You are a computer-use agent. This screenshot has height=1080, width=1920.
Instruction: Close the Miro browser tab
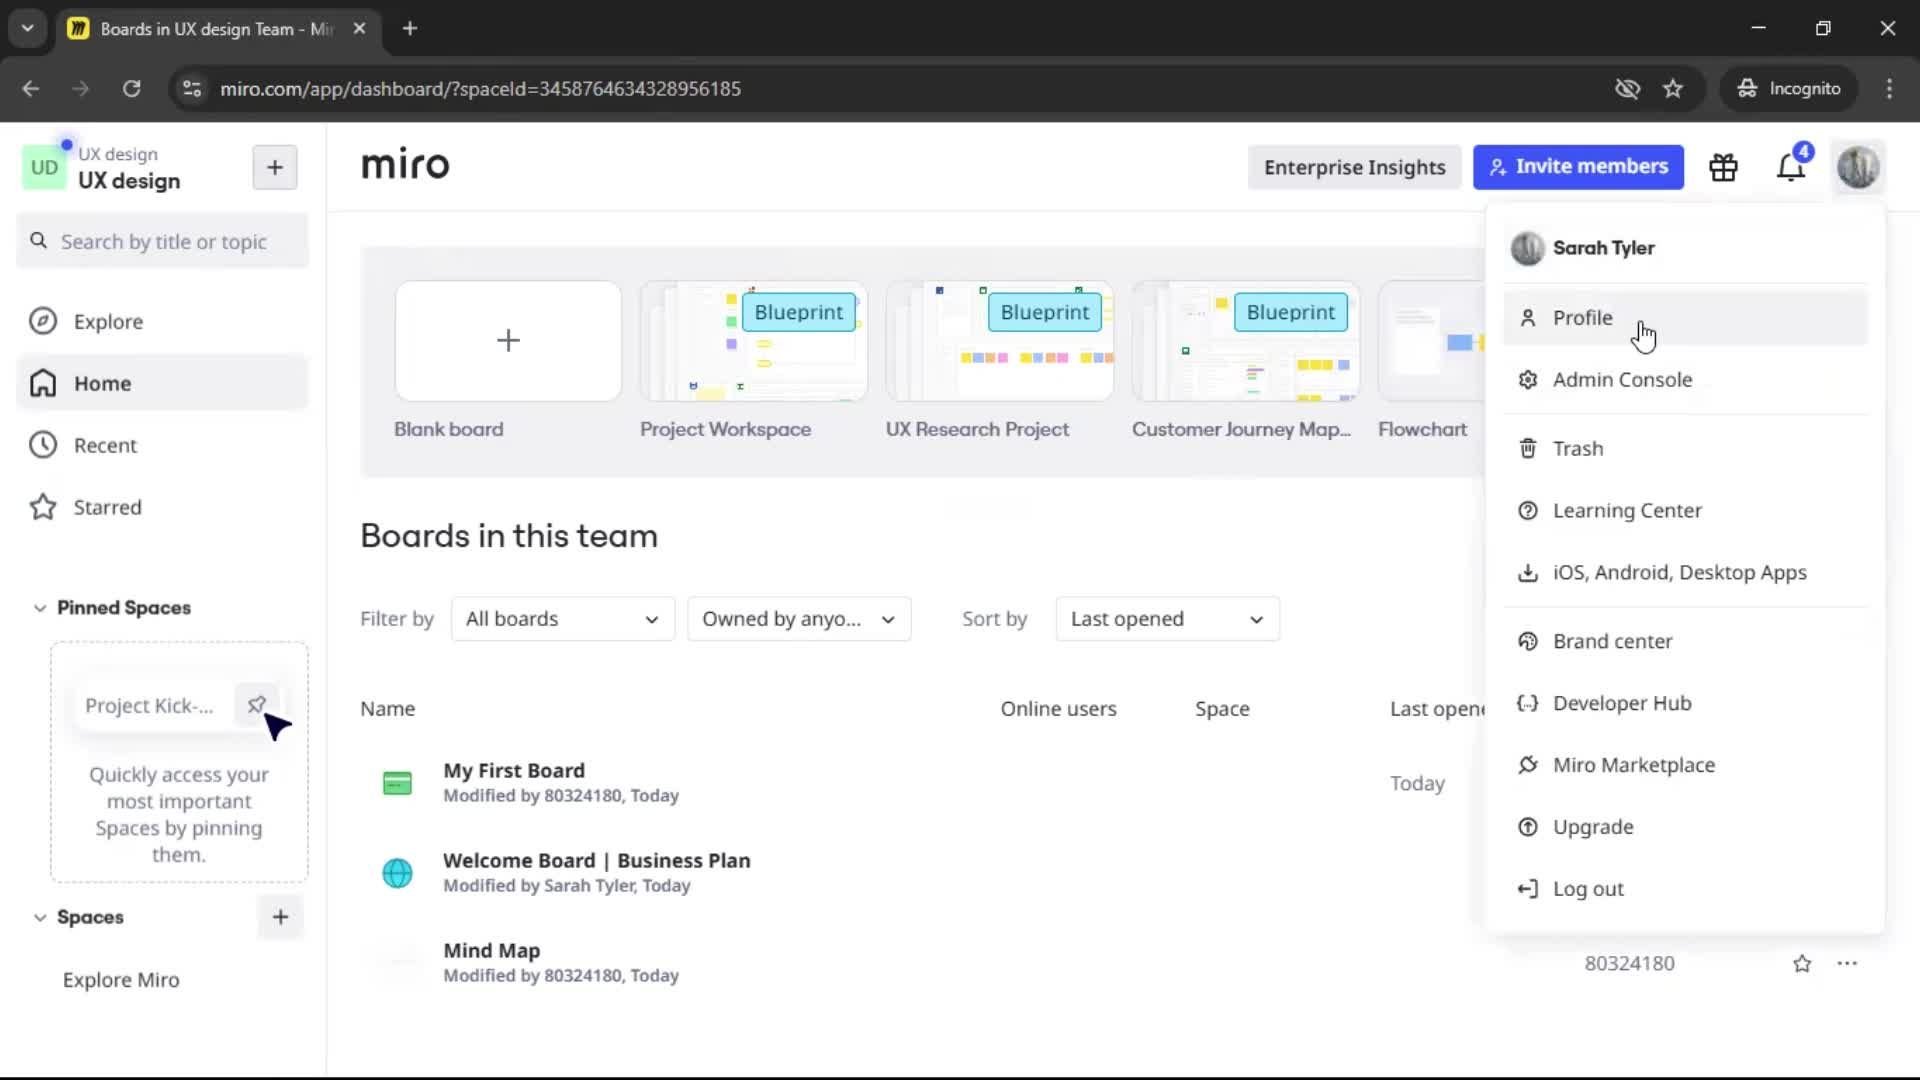(359, 29)
